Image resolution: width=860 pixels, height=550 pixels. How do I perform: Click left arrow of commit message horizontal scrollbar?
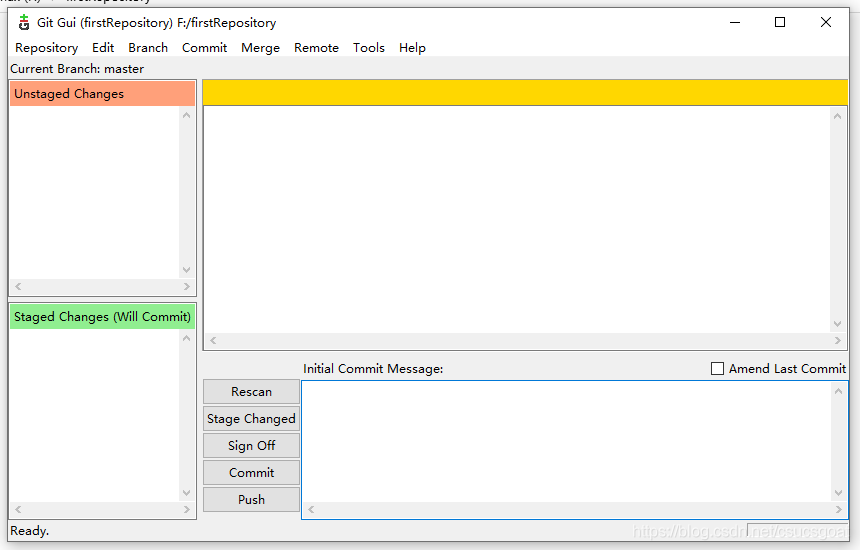(x=311, y=509)
